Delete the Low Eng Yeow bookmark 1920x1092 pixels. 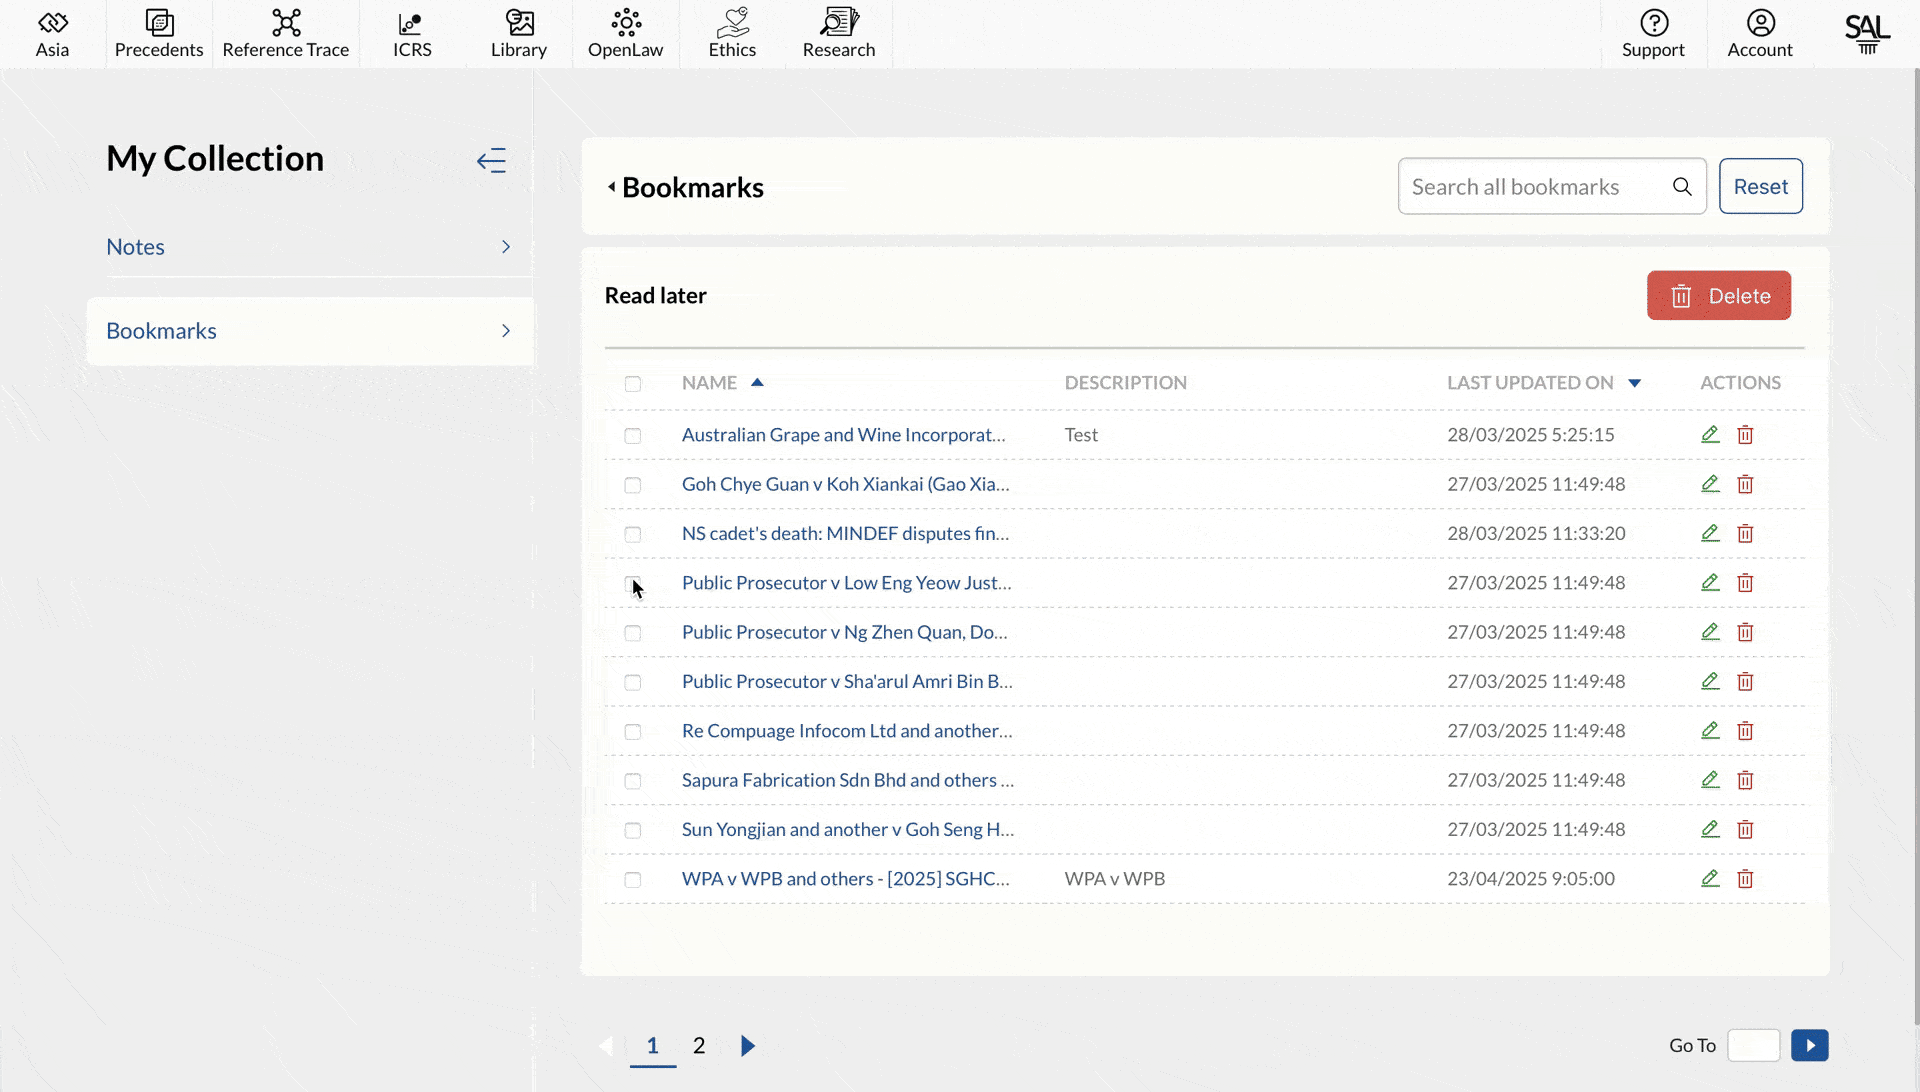[1745, 582]
